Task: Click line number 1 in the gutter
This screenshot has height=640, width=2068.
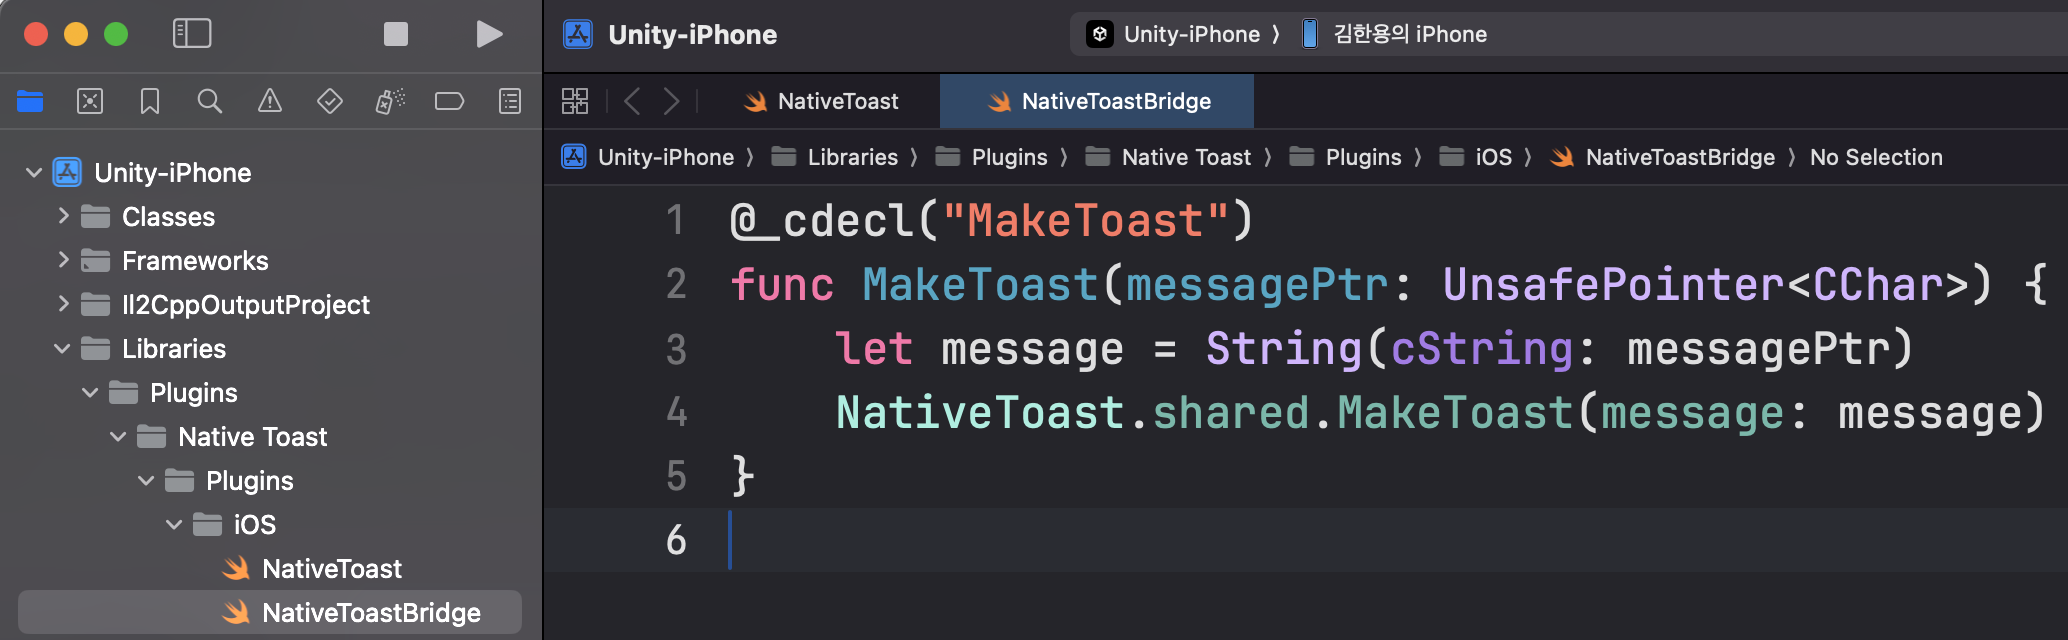Action: click(676, 221)
